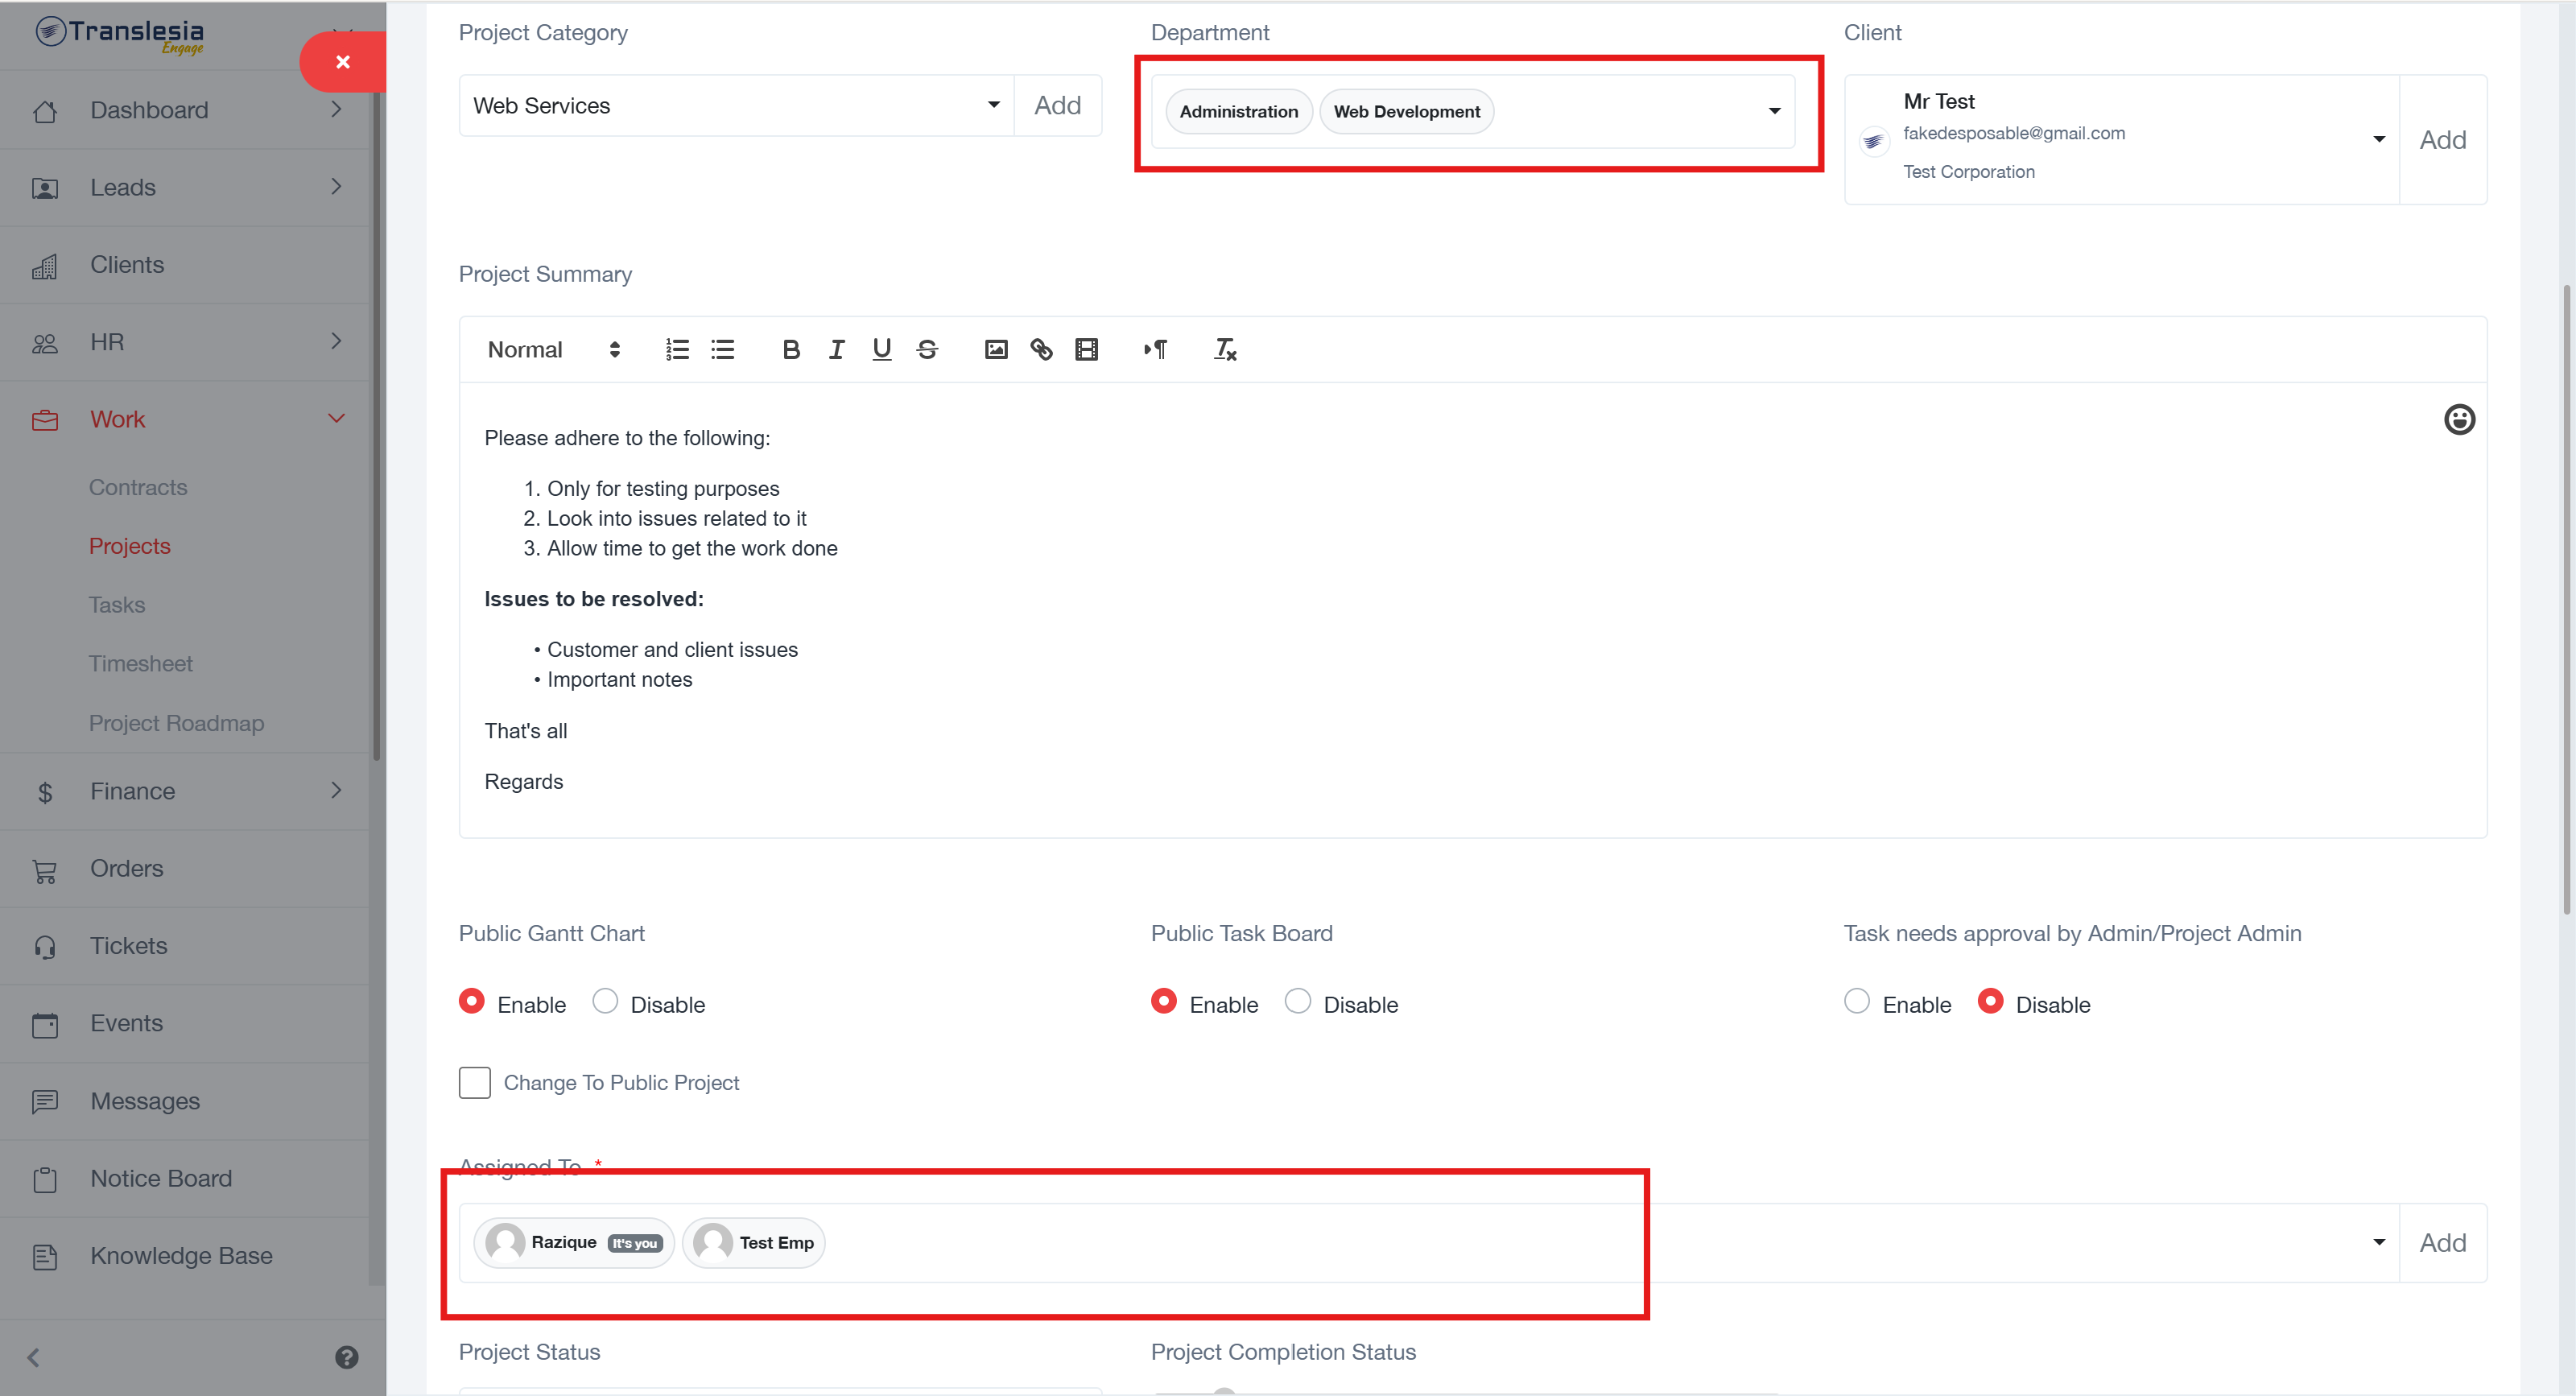The height and width of the screenshot is (1396, 2576).
Task: Toggle bold formatting in the summary editor
Action: [x=790, y=350]
